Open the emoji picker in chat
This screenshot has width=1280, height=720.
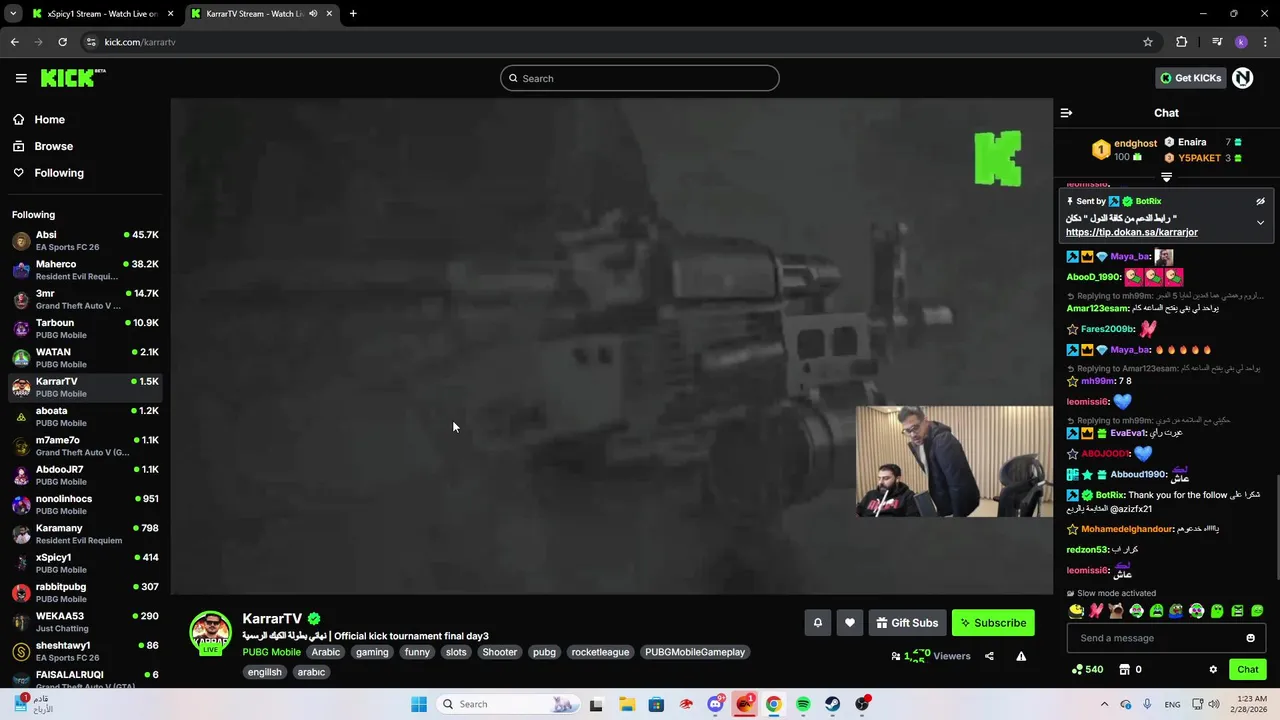tap(1250, 638)
